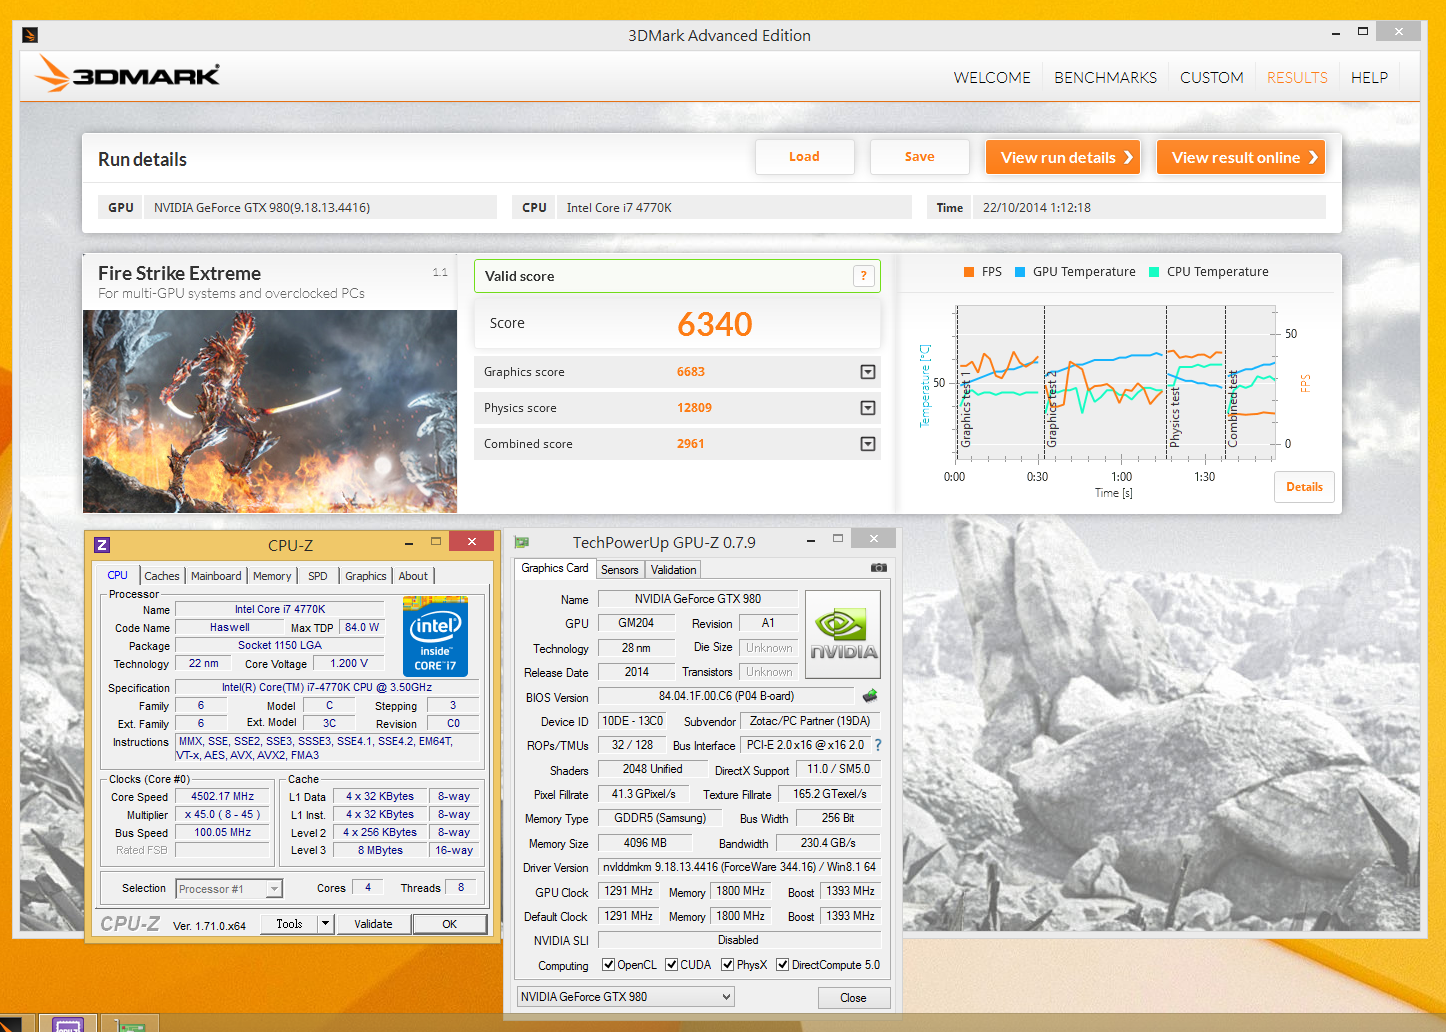Open chart Details button
The width and height of the screenshot is (1446, 1032).
1304,487
